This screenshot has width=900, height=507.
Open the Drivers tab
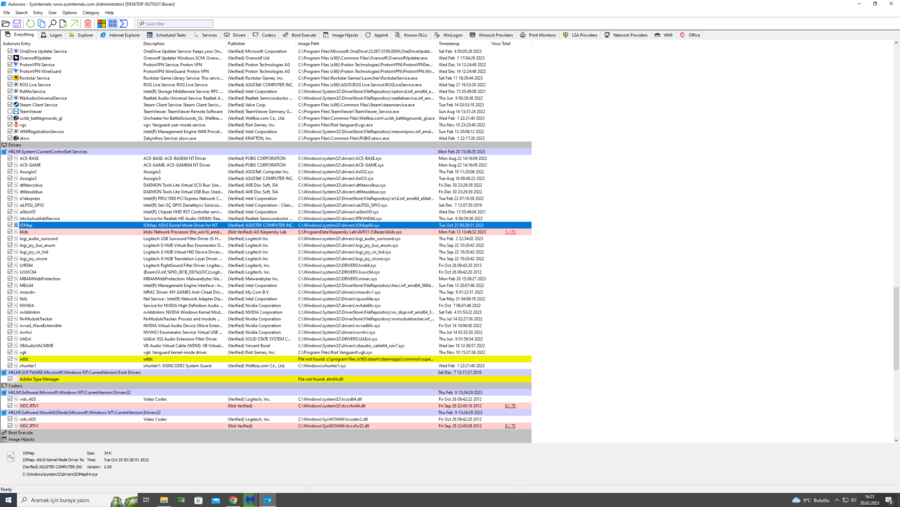point(235,35)
